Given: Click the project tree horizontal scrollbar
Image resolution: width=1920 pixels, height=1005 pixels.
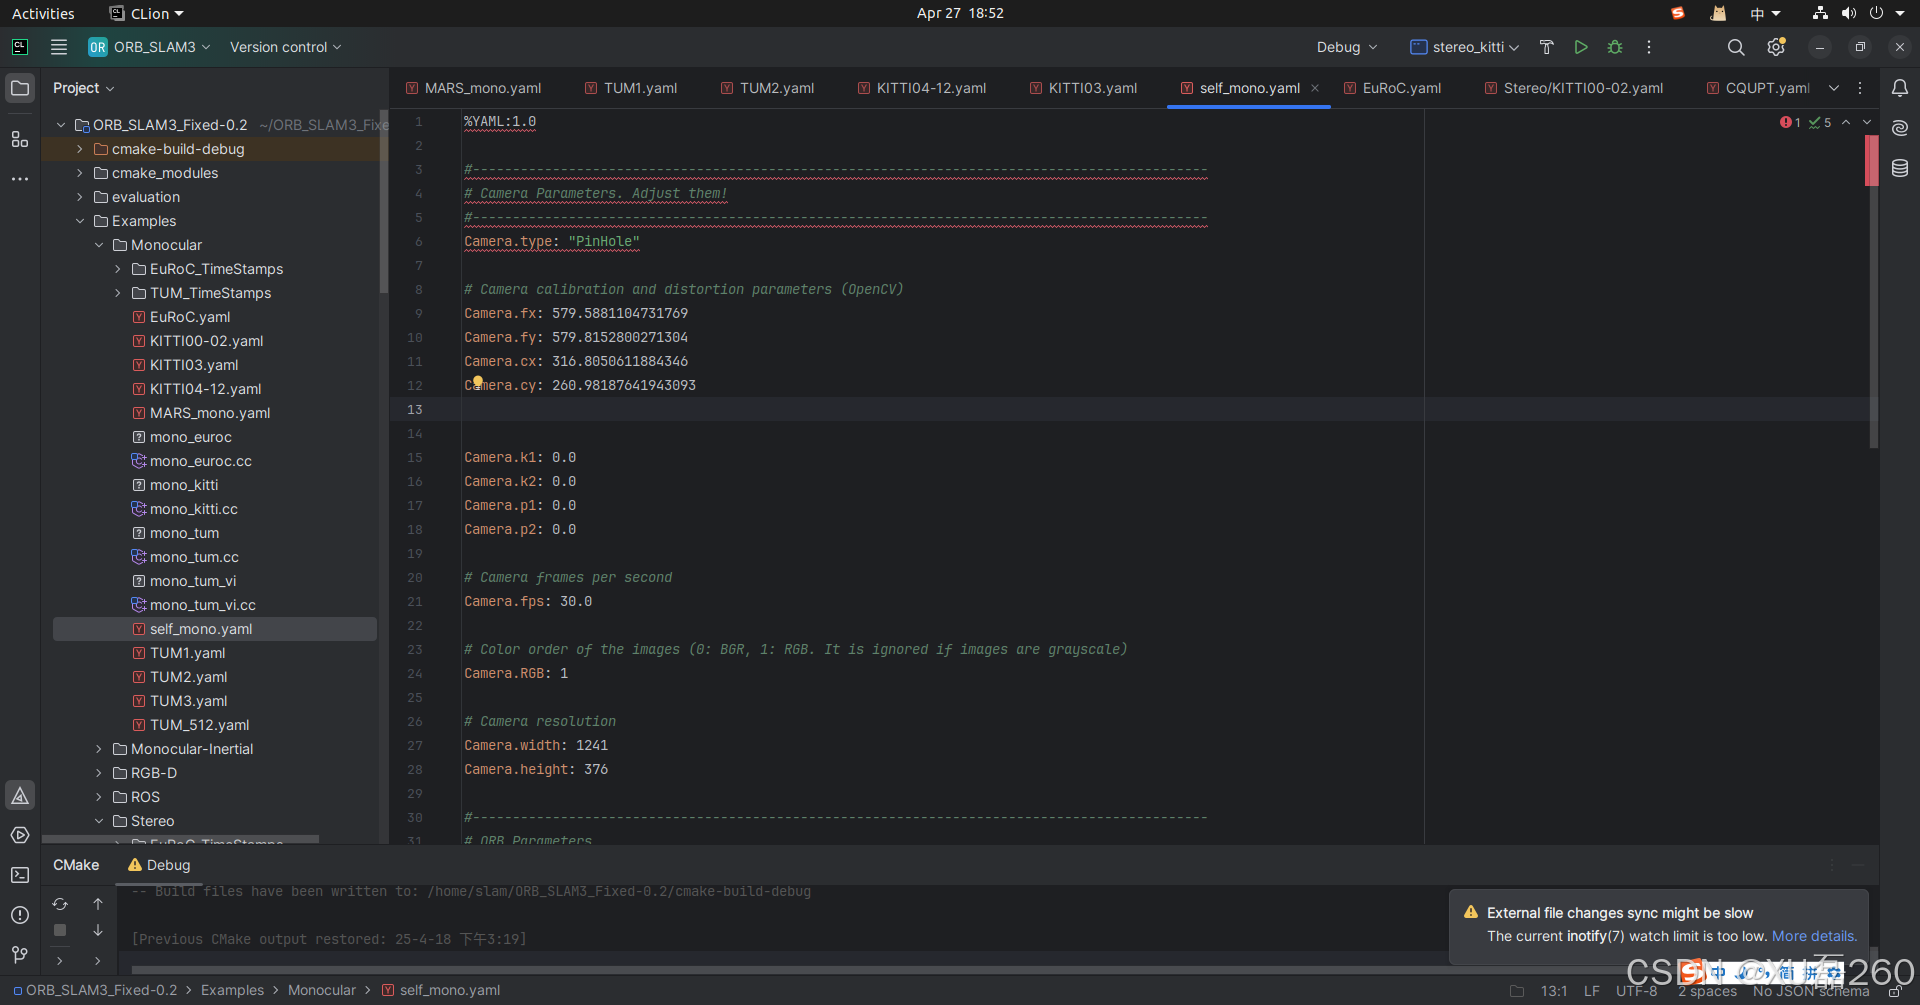Looking at the screenshot, I should [x=180, y=839].
